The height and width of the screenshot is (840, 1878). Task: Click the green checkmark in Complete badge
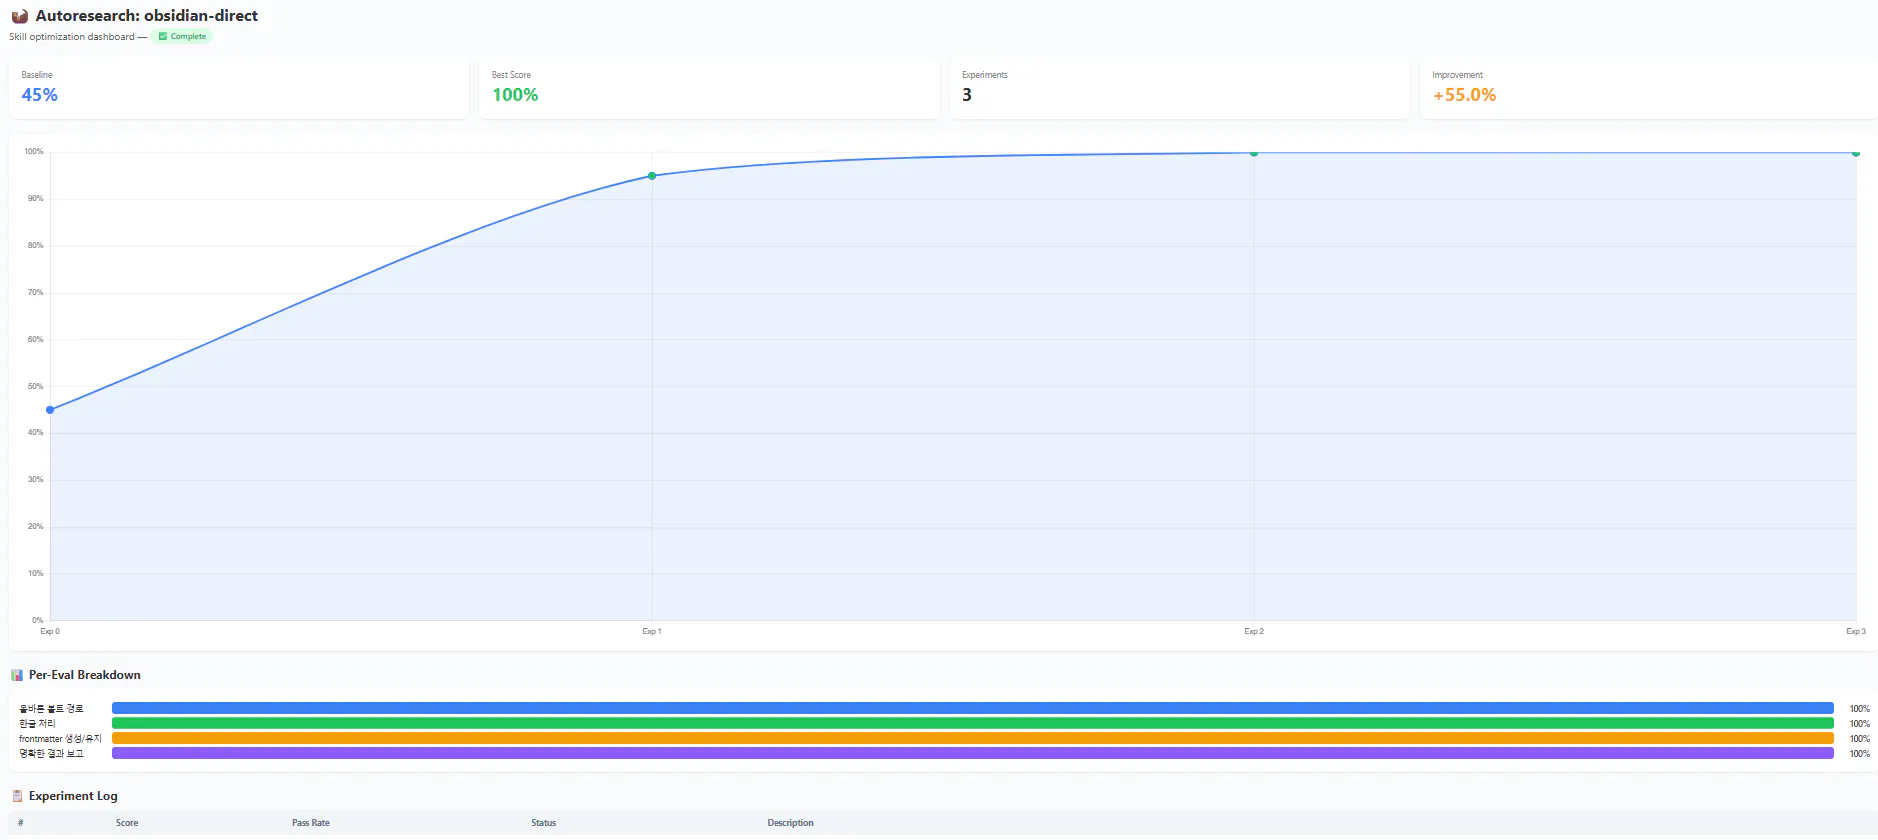[163, 37]
